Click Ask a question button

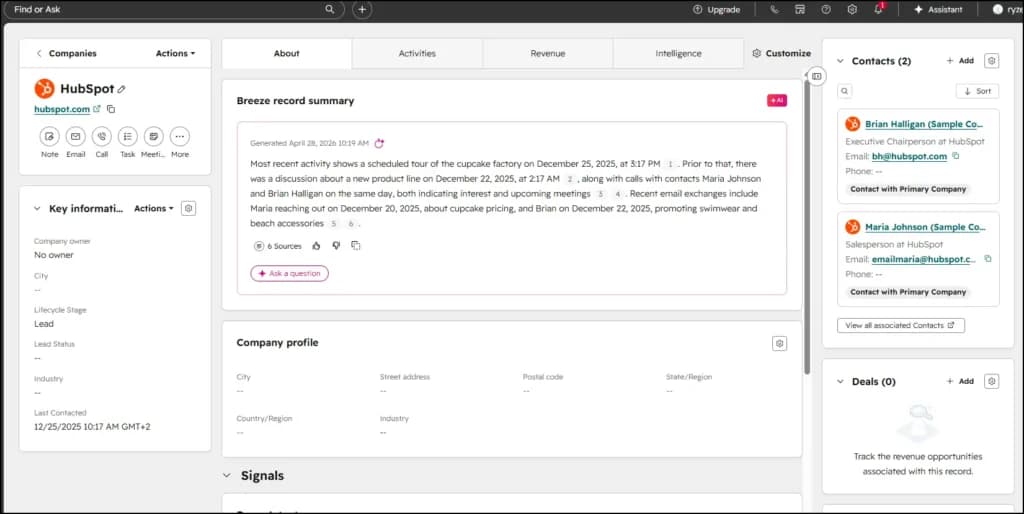coord(289,274)
